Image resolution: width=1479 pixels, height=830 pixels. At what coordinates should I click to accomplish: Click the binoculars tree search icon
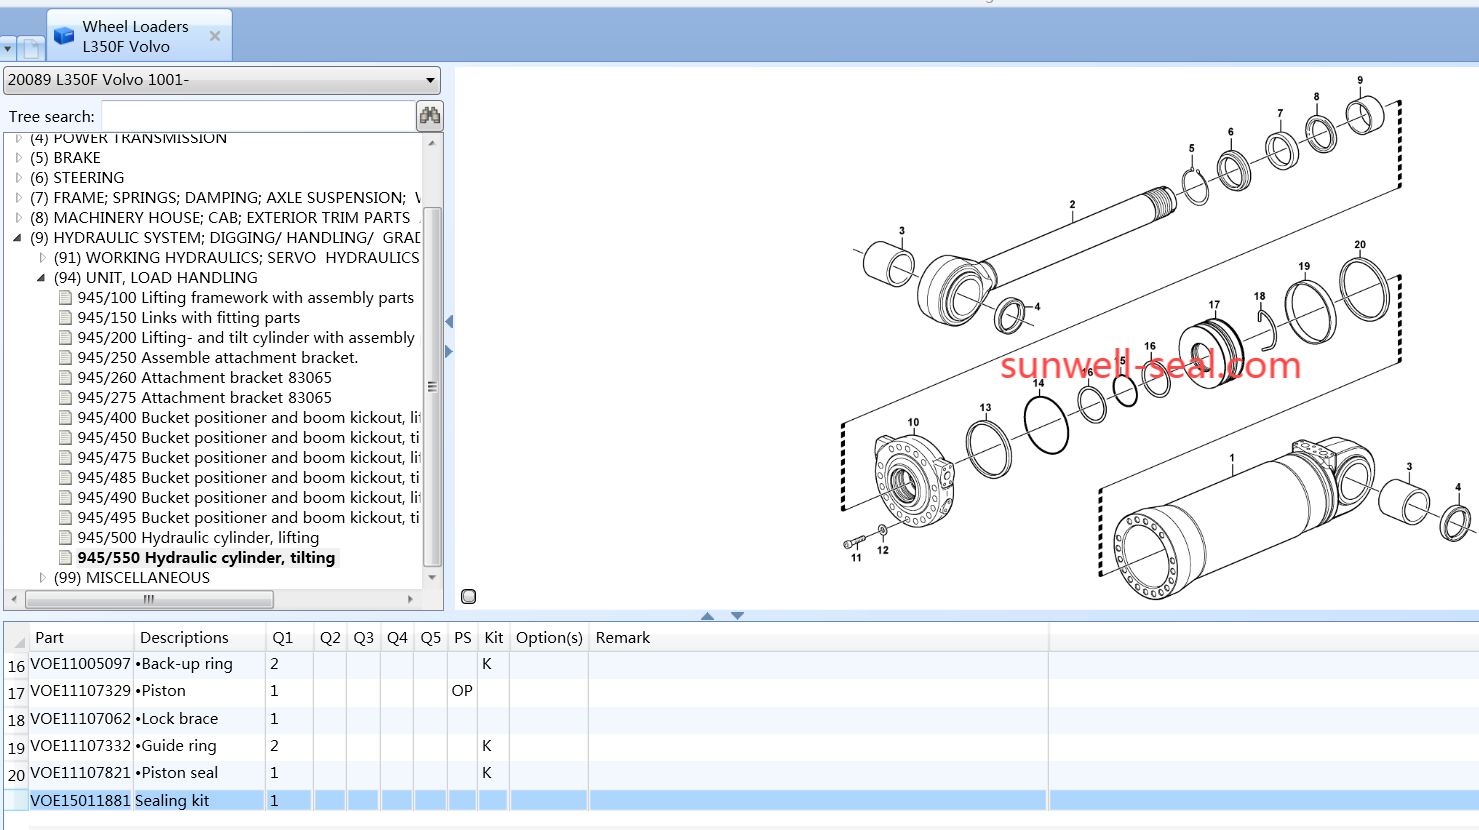430,116
